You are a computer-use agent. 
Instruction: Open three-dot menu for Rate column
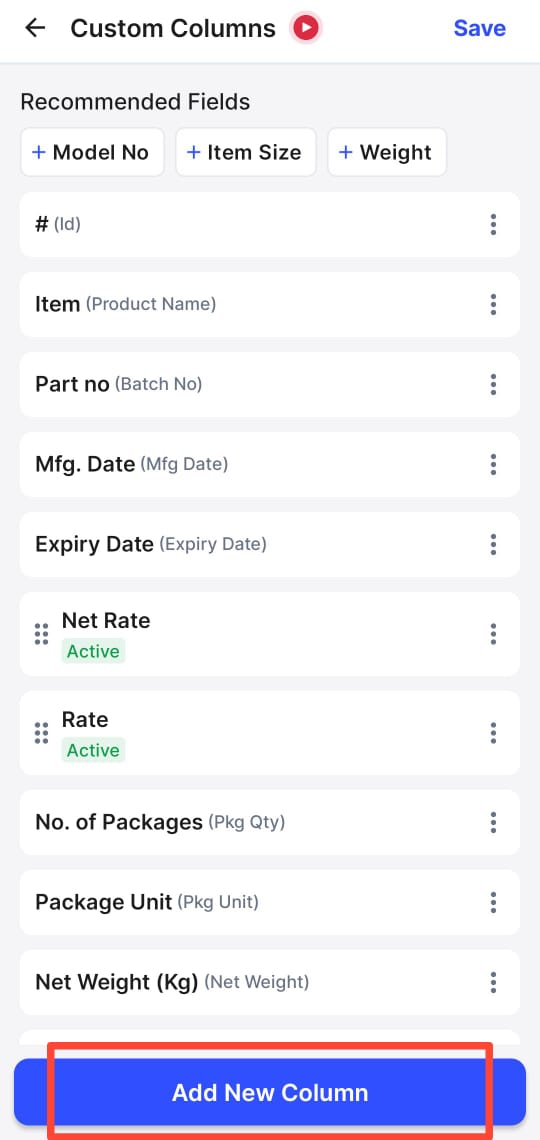(x=493, y=733)
